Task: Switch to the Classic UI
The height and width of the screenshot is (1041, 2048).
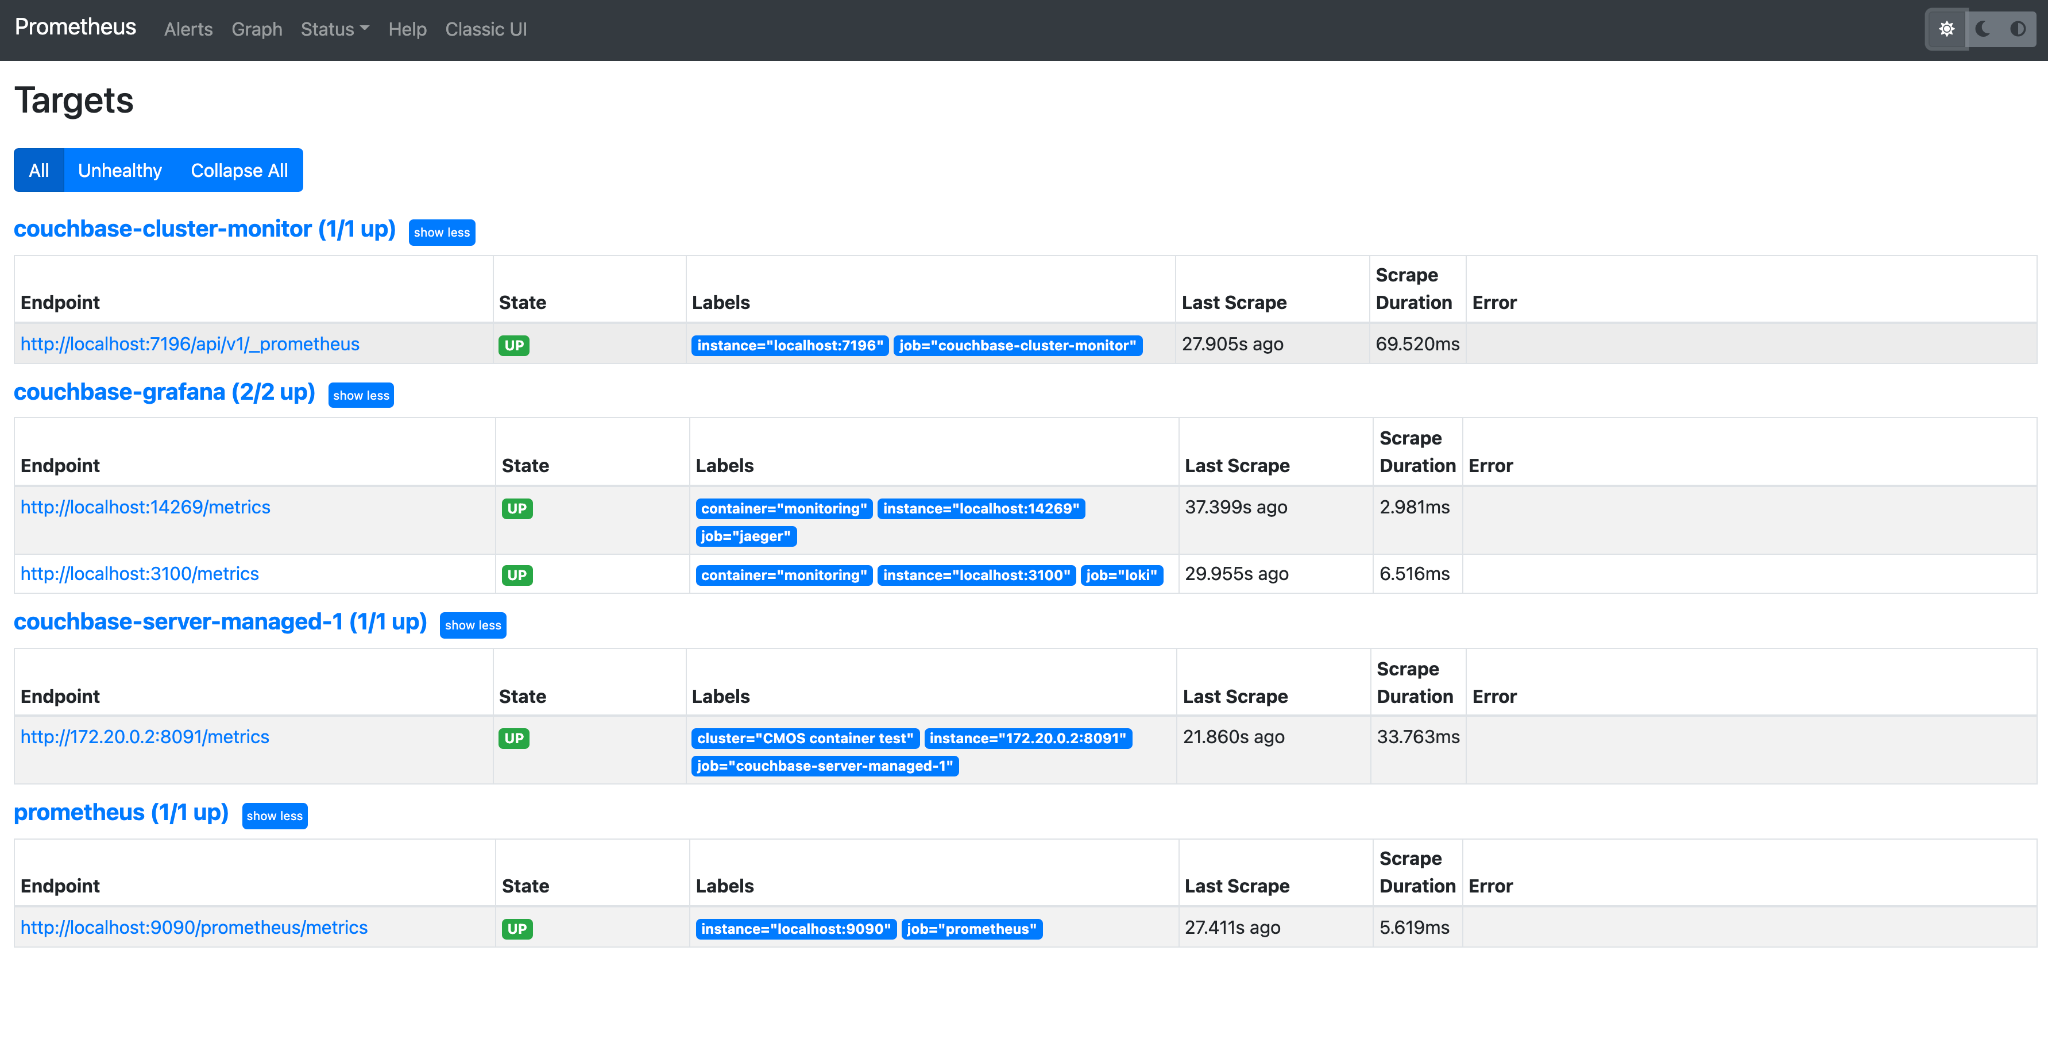Action: pos(486,29)
